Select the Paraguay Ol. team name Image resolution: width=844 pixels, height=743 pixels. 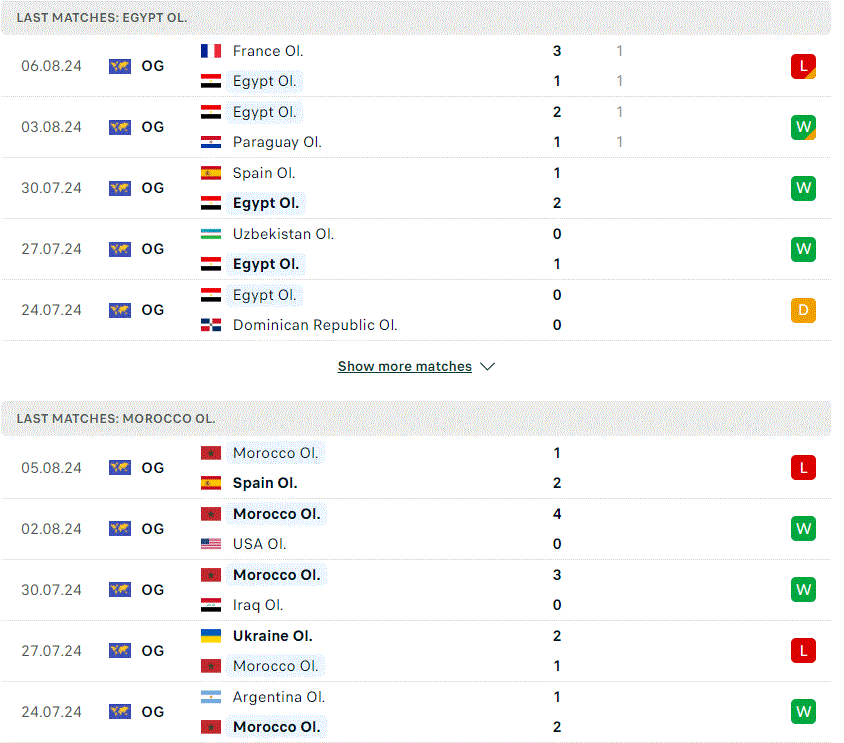click(x=277, y=142)
